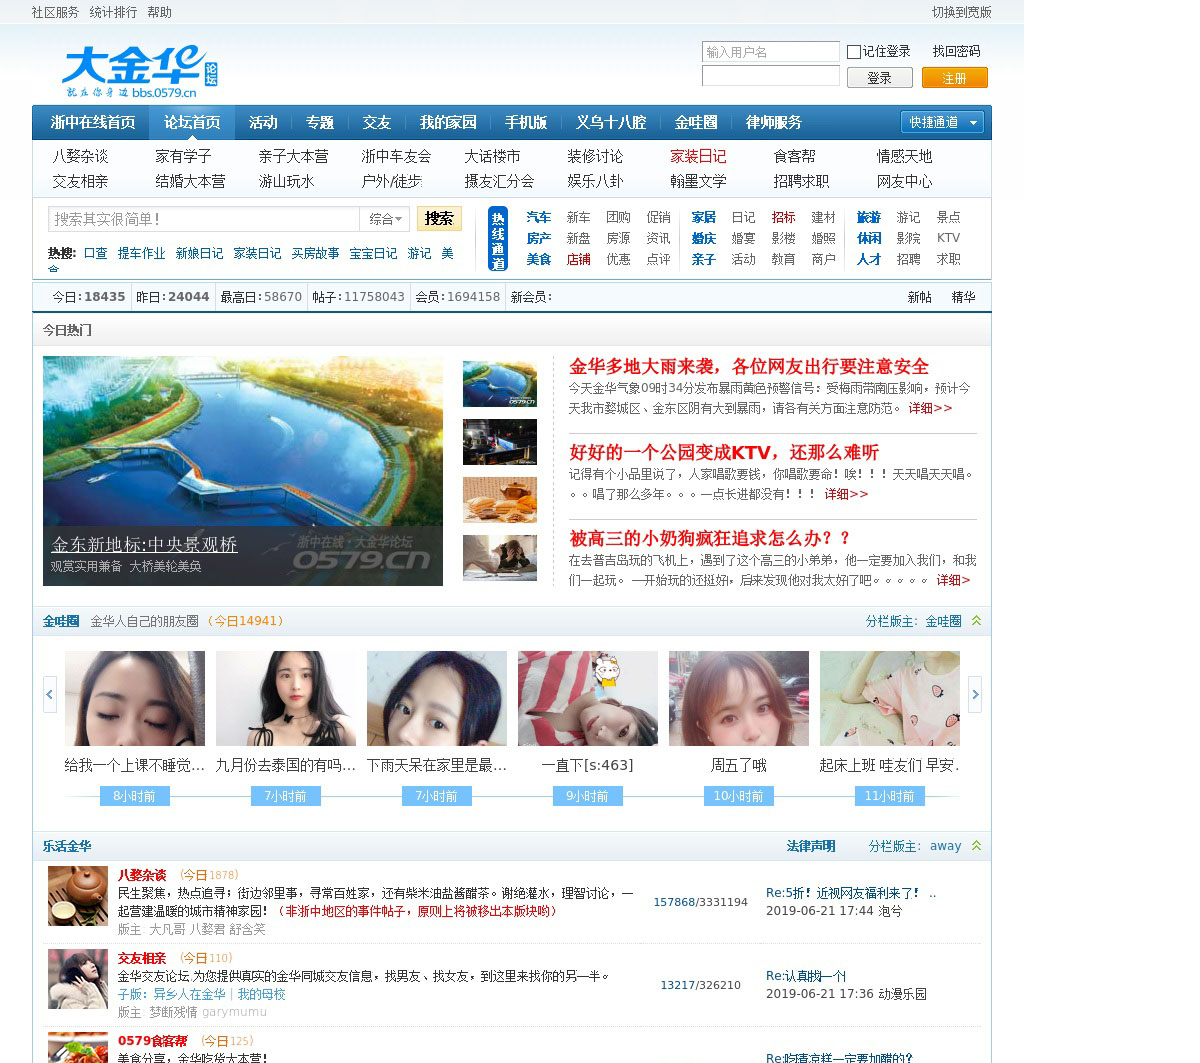
Task: Click the carousel left arrow in 金哇圈
Action: (x=50, y=694)
